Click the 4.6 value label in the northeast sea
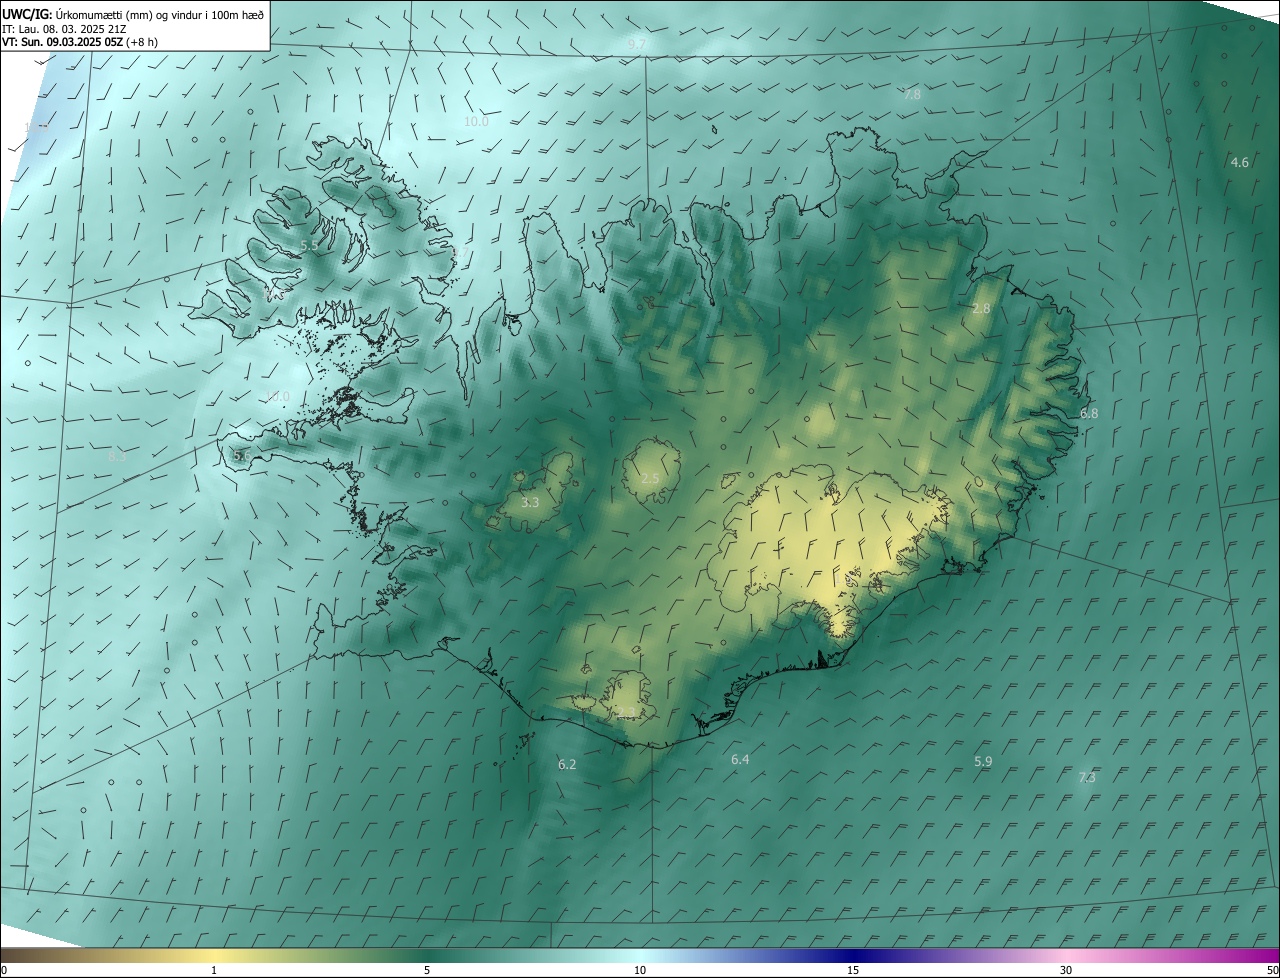This screenshot has height=978, width=1280. 1239,162
